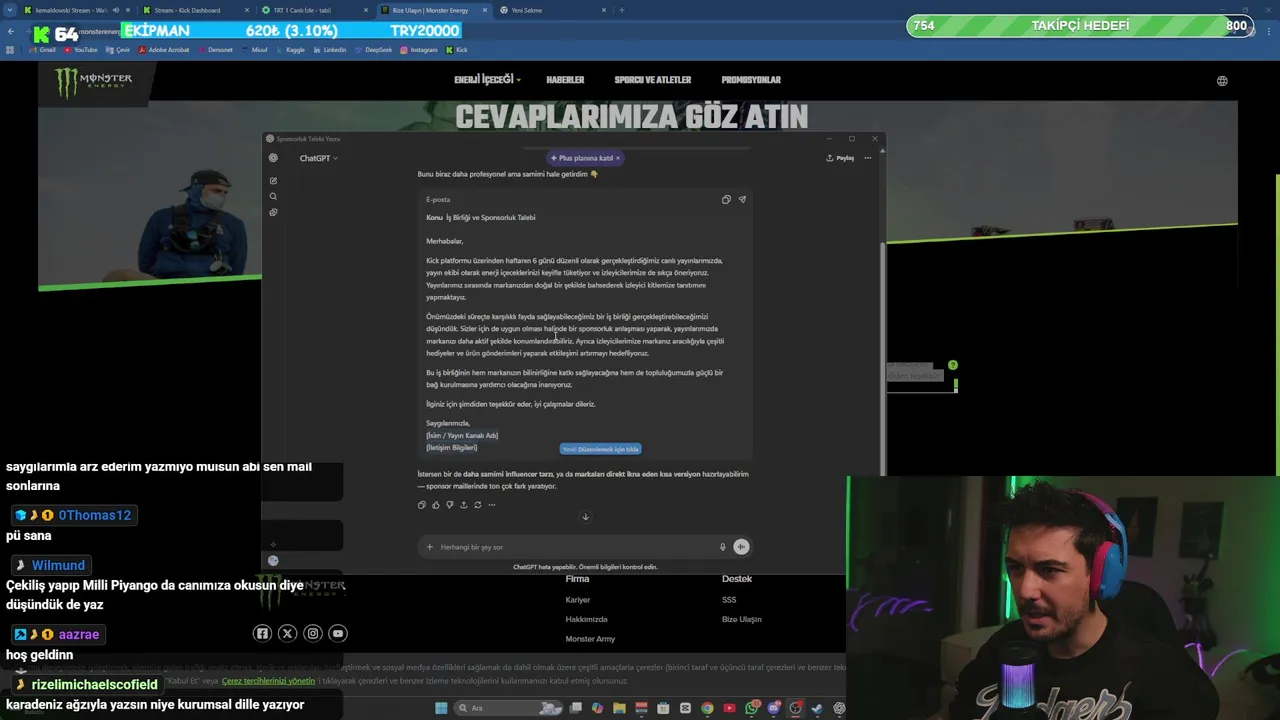Share the ChatGPT response via upload icon
Image resolution: width=1280 pixels, height=720 pixels.
click(463, 505)
